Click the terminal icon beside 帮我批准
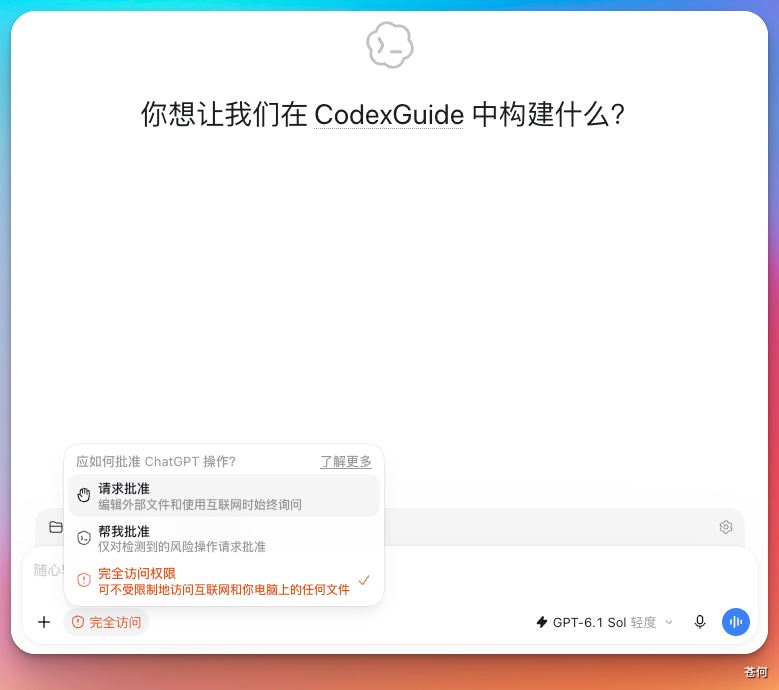This screenshot has height=690, width=779. [84, 538]
